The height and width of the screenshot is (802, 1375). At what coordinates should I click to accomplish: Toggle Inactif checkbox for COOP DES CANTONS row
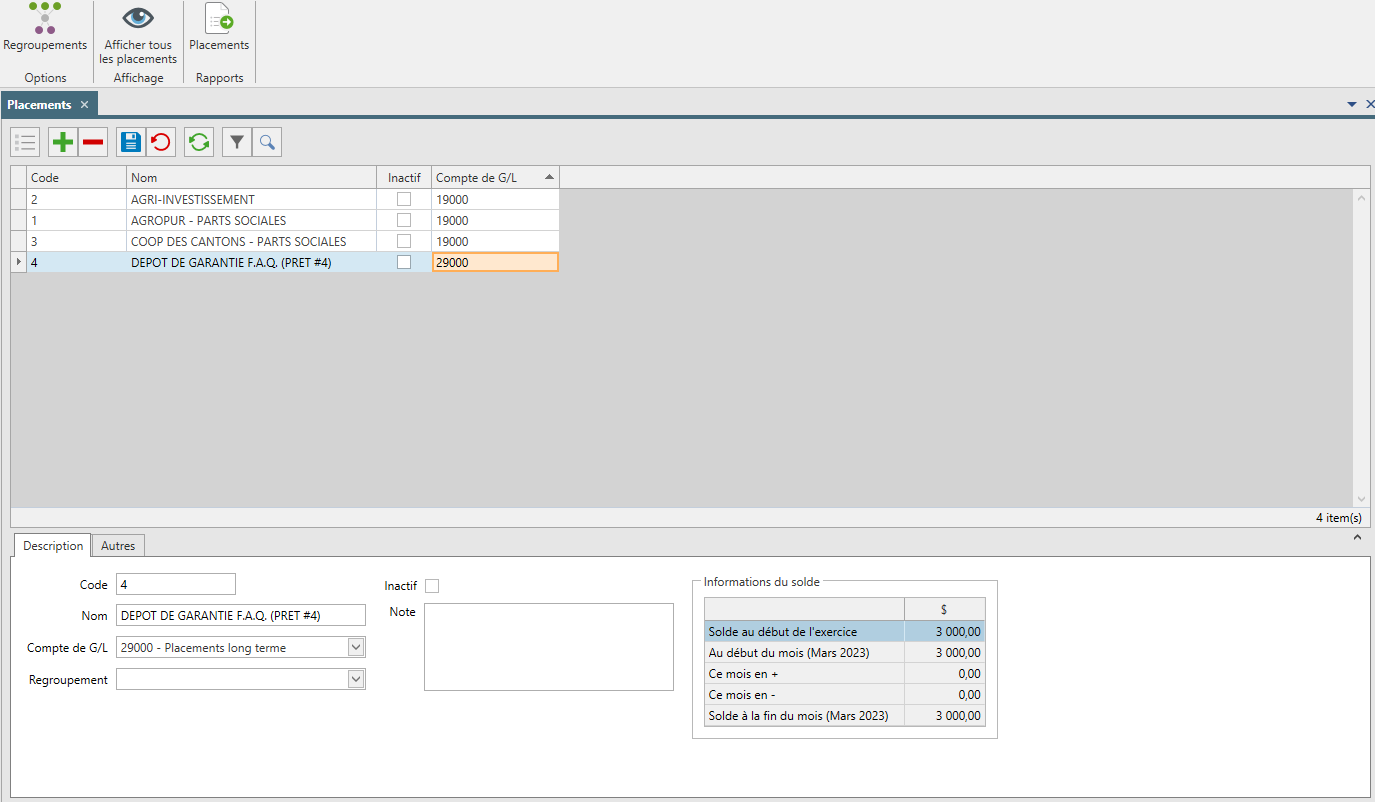pos(404,241)
